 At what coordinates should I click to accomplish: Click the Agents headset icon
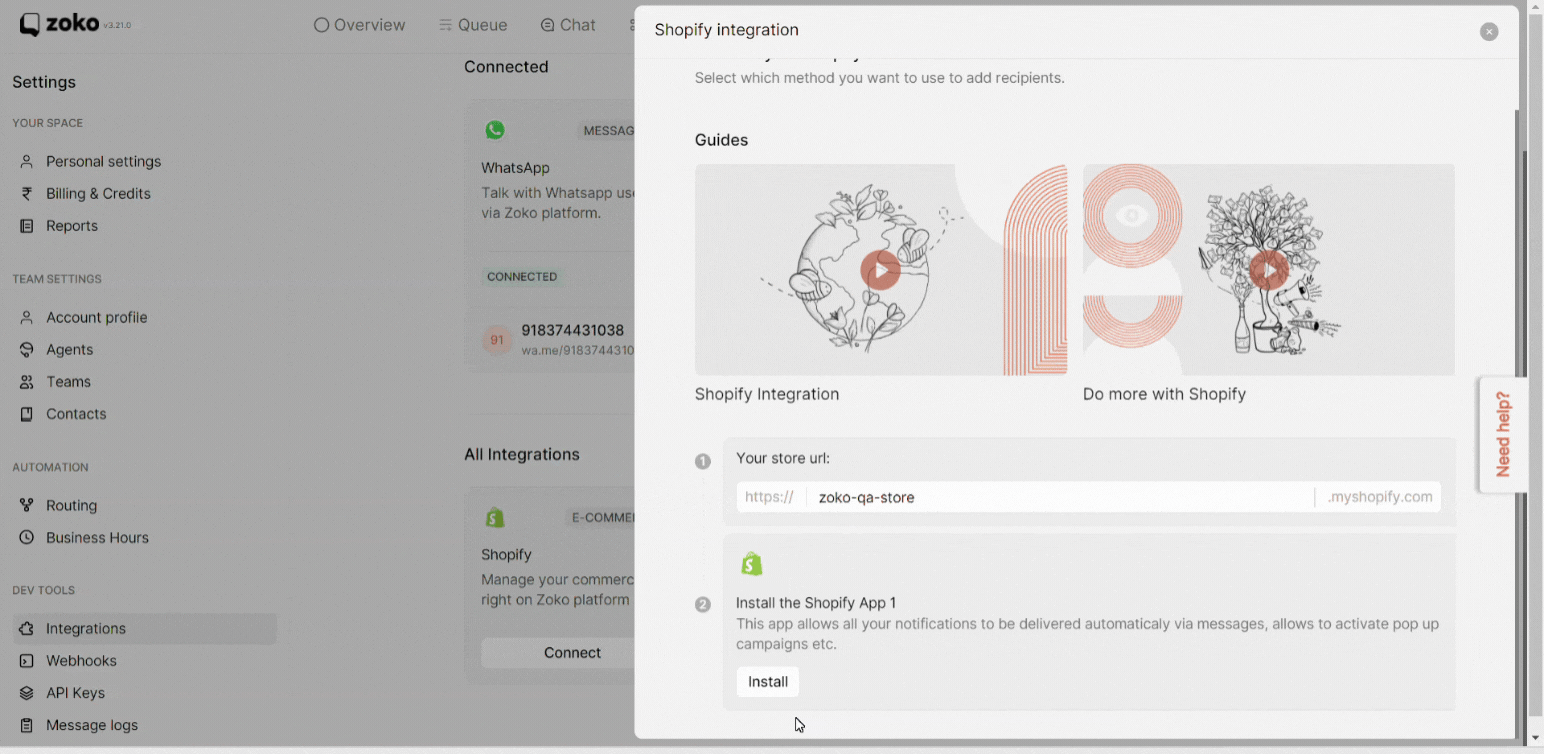click(27, 349)
